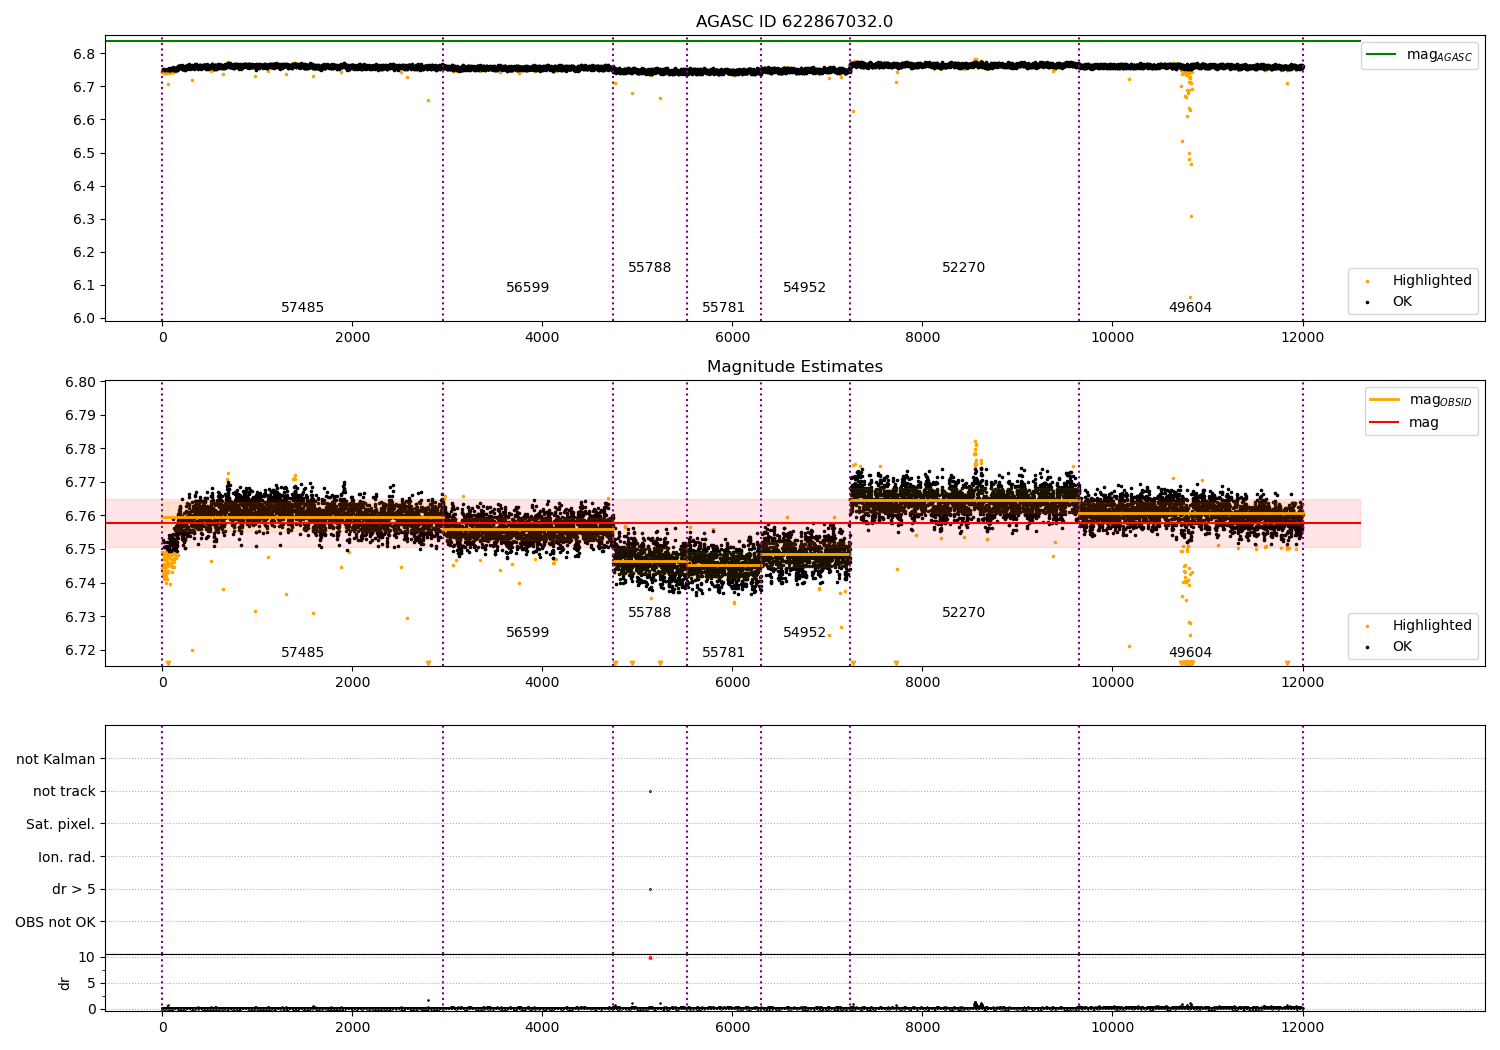
Task: Click the "not track" flag label
Action: [64, 792]
